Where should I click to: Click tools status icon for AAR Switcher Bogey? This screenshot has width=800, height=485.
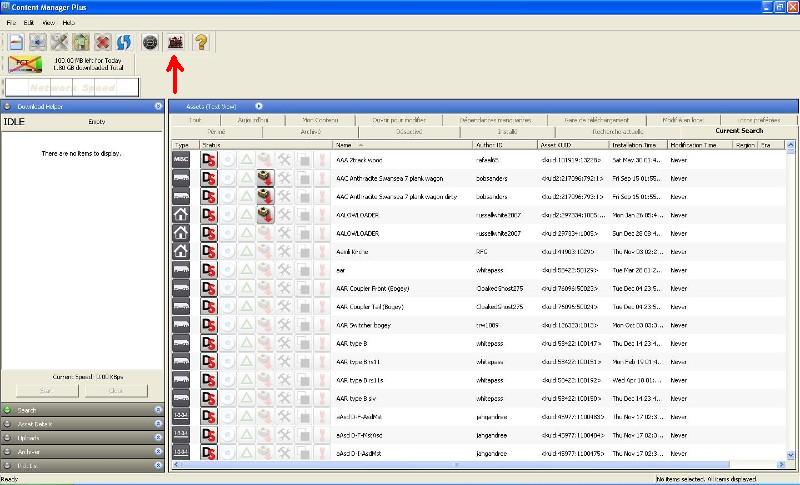pos(284,325)
